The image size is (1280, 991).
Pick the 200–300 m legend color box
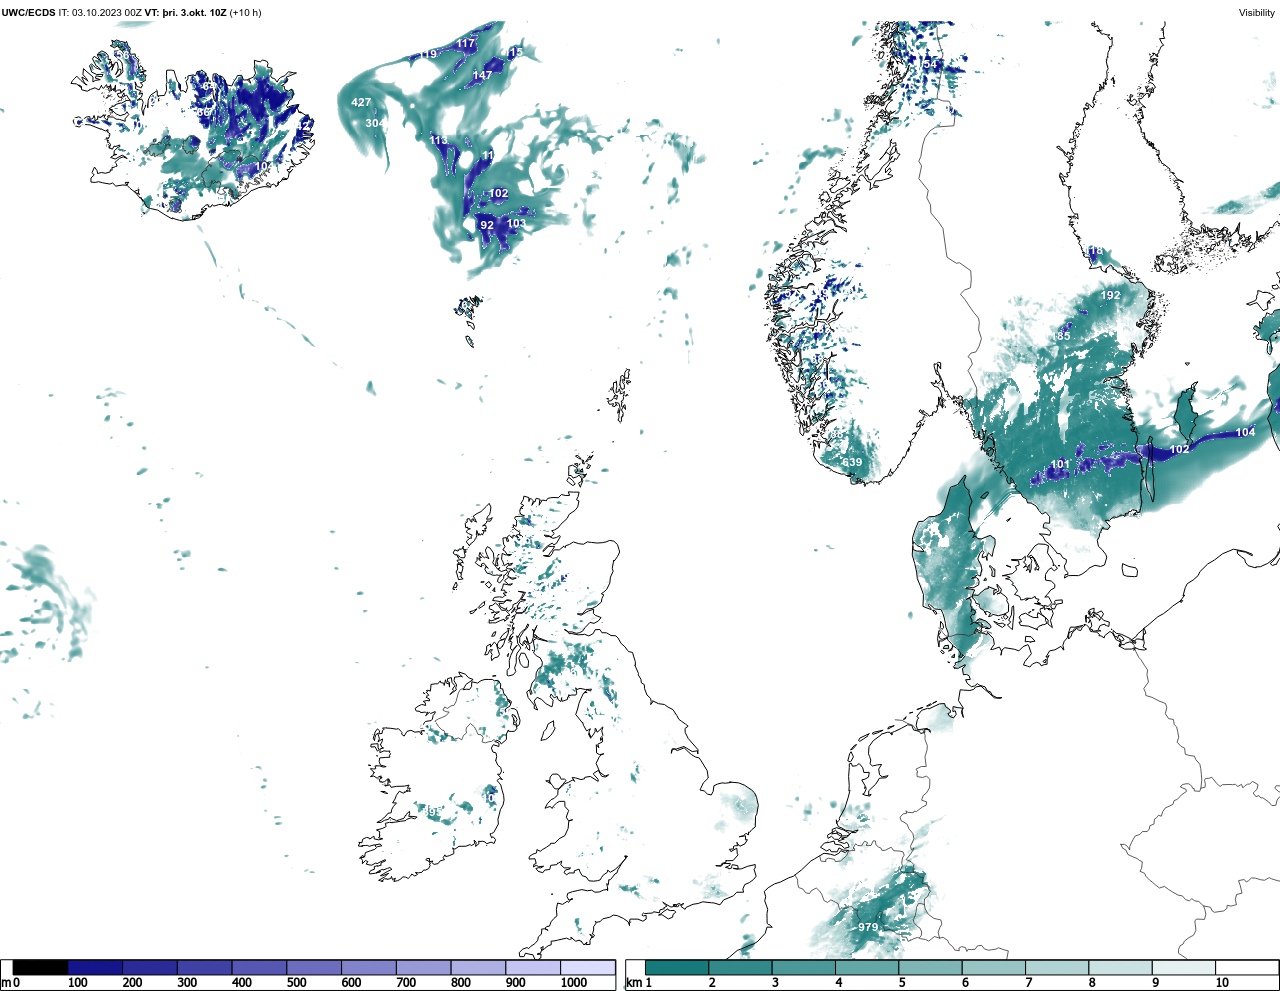[x=150, y=967]
